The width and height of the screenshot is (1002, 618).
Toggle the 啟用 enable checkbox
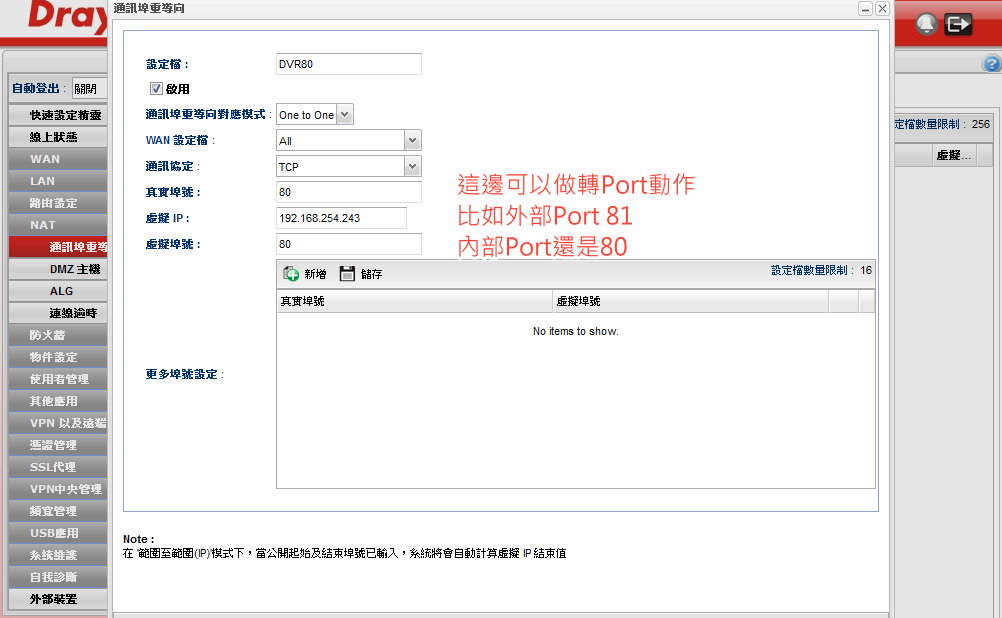156,89
